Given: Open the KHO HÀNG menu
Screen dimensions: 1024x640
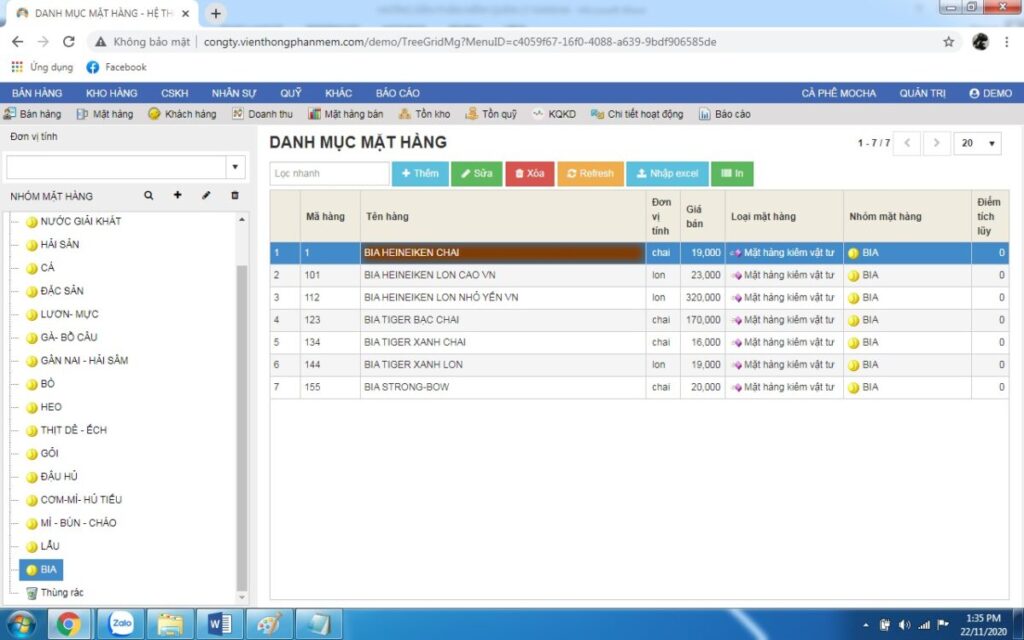Looking at the screenshot, I should tap(112, 93).
